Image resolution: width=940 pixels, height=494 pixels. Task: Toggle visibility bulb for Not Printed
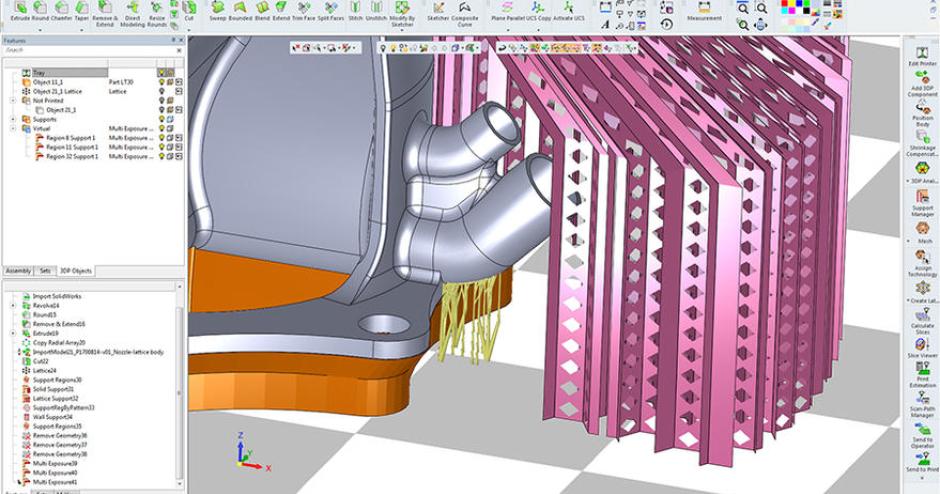click(161, 101)
